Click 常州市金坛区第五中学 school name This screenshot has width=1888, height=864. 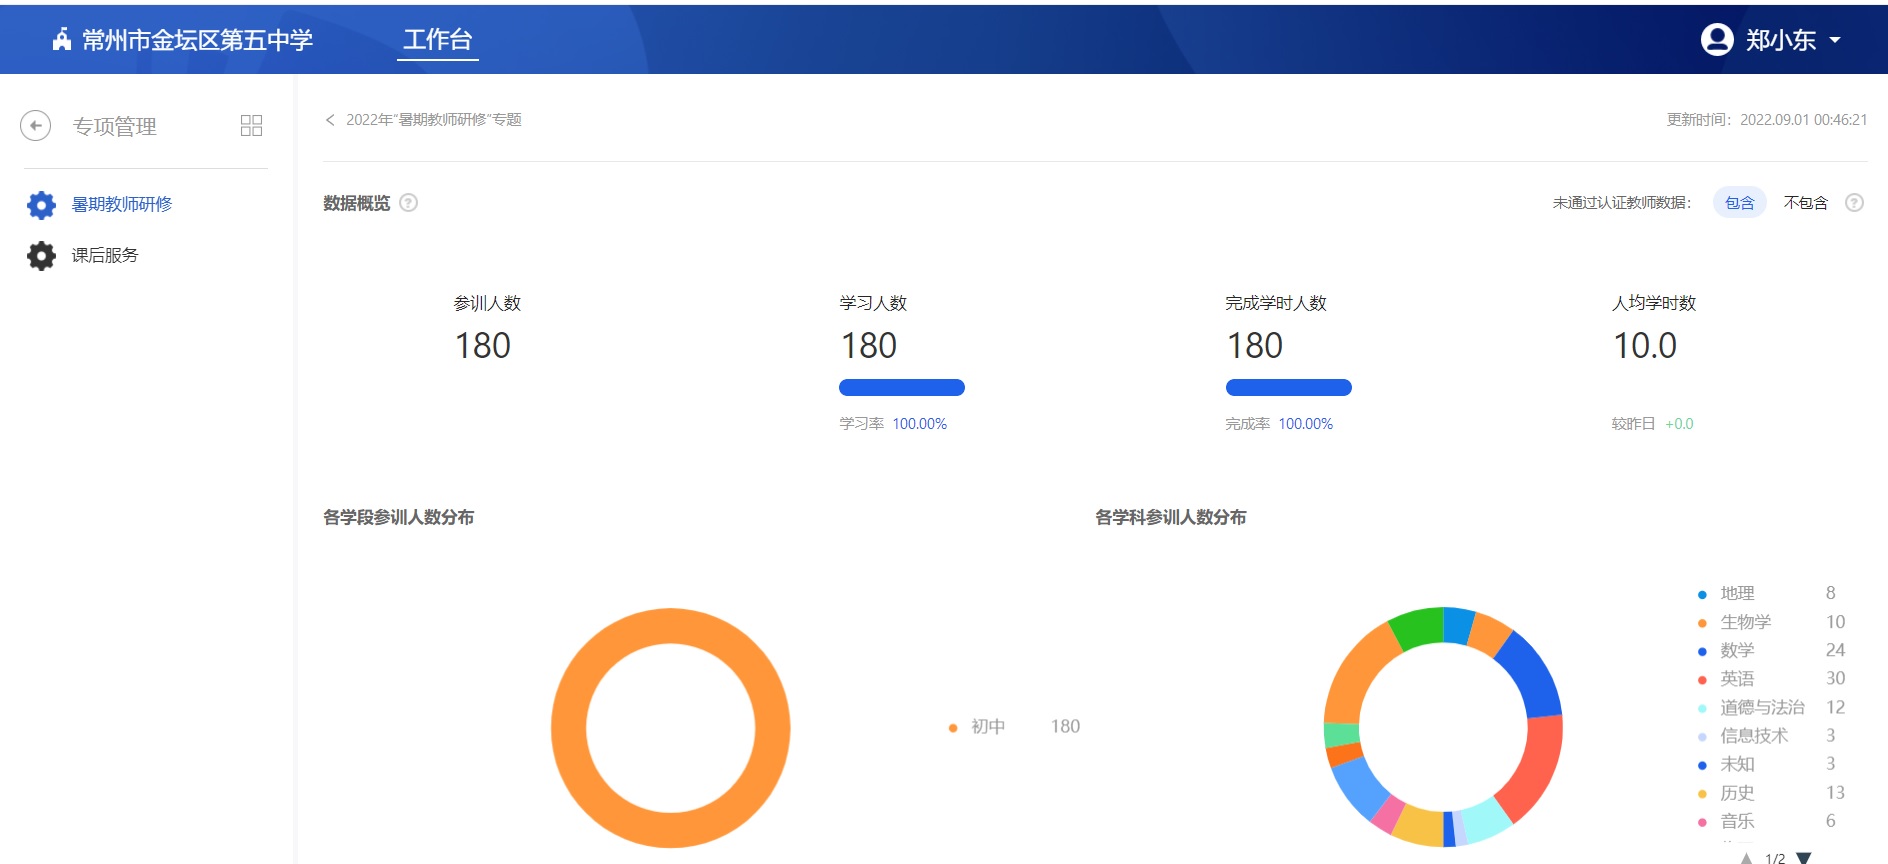coord(197,40)
